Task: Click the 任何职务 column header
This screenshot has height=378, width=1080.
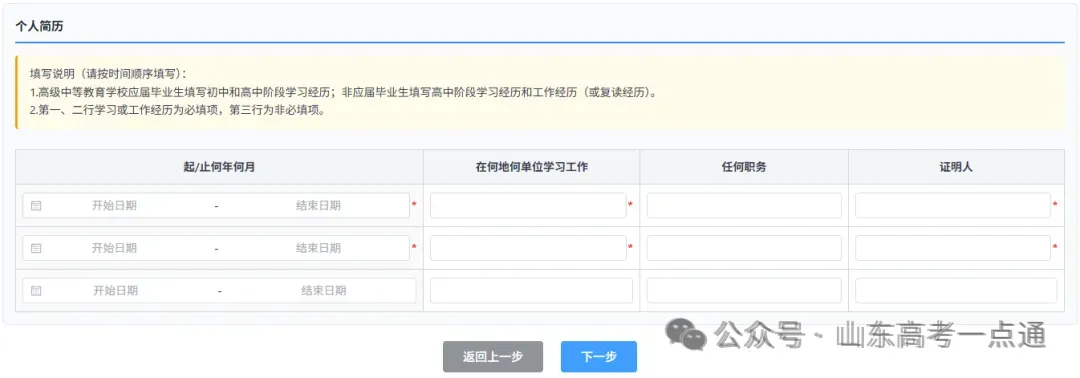Action: [x=744, y=167]
